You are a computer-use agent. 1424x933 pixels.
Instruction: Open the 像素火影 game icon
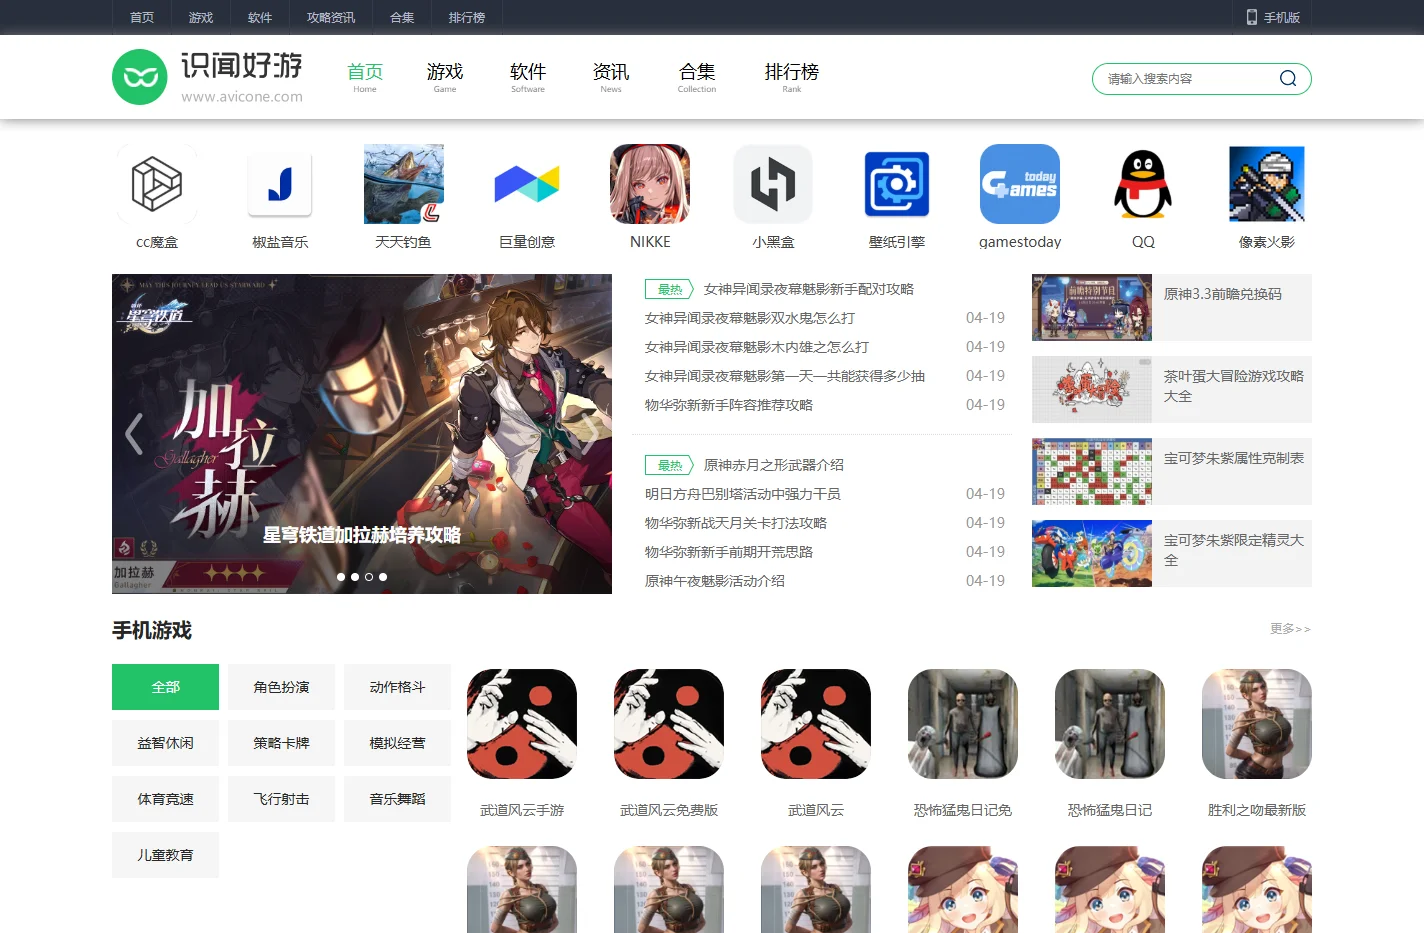[x=1267, y=184]
